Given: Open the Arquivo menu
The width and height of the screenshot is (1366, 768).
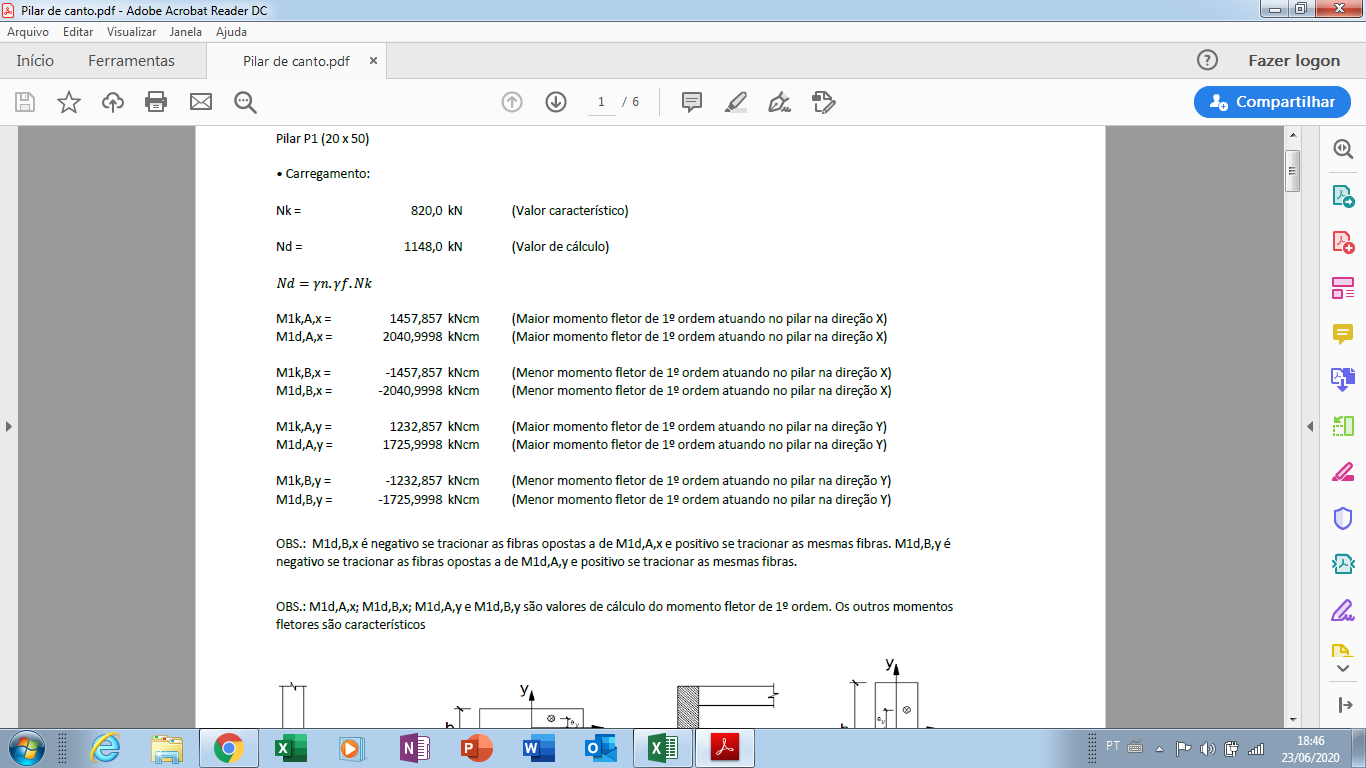Looking at the screenshot, I should coord(28,32).
